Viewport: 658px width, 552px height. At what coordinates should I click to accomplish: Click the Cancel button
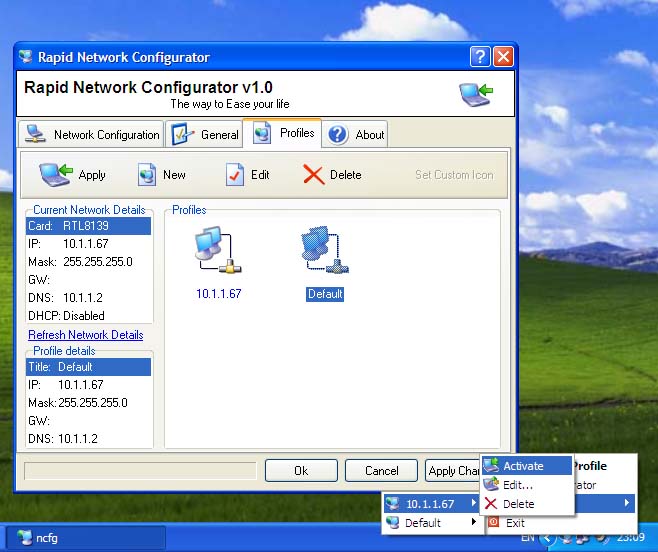click(x=381, y=471)
